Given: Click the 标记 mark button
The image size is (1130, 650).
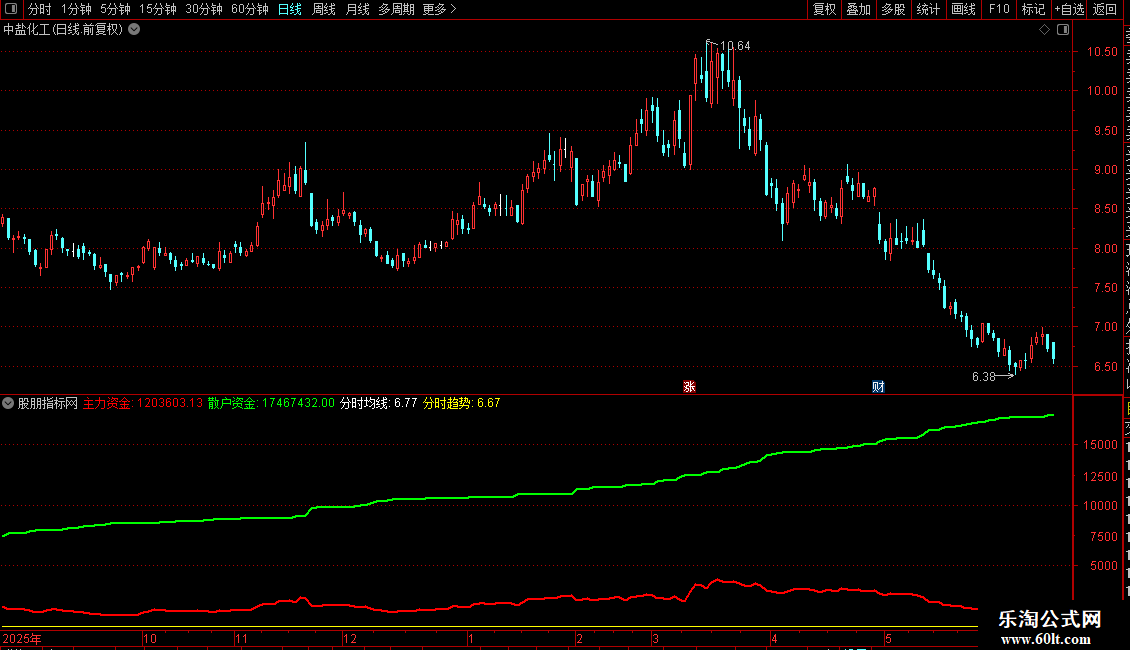Looking at the screenshot, I should coord(1033,9).
